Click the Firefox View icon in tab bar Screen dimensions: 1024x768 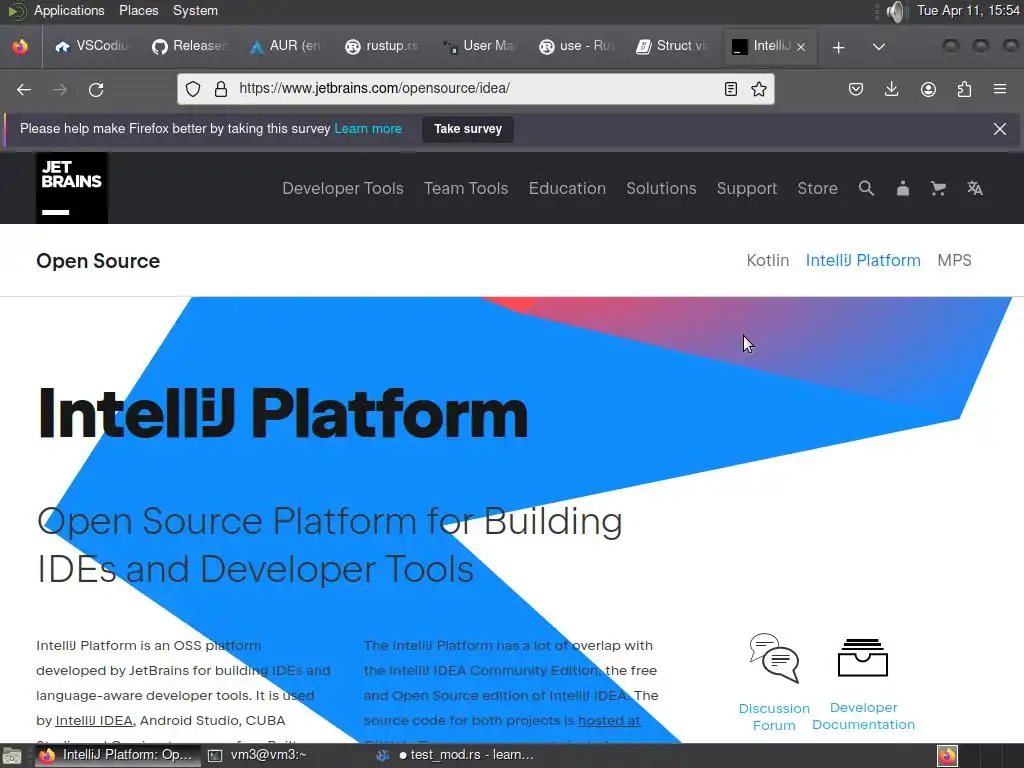click(x=20, y=46)
